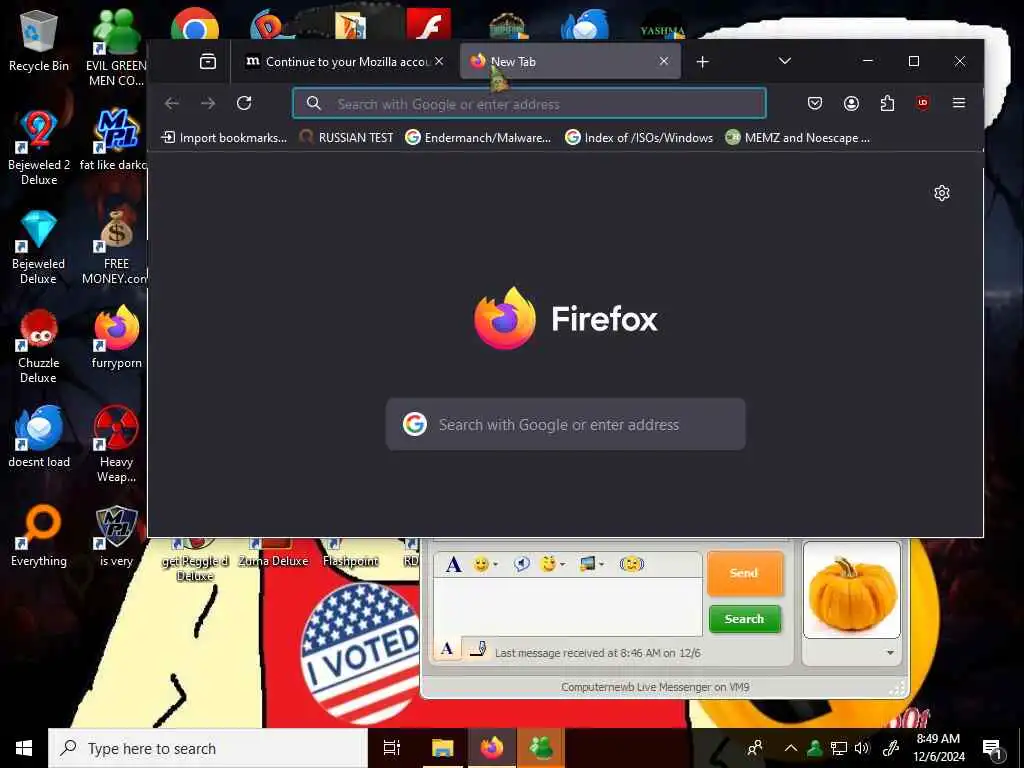This screenshot has width=1024, height=768.
Task: Open New Tab personalize gear icon
Action: 942,193
